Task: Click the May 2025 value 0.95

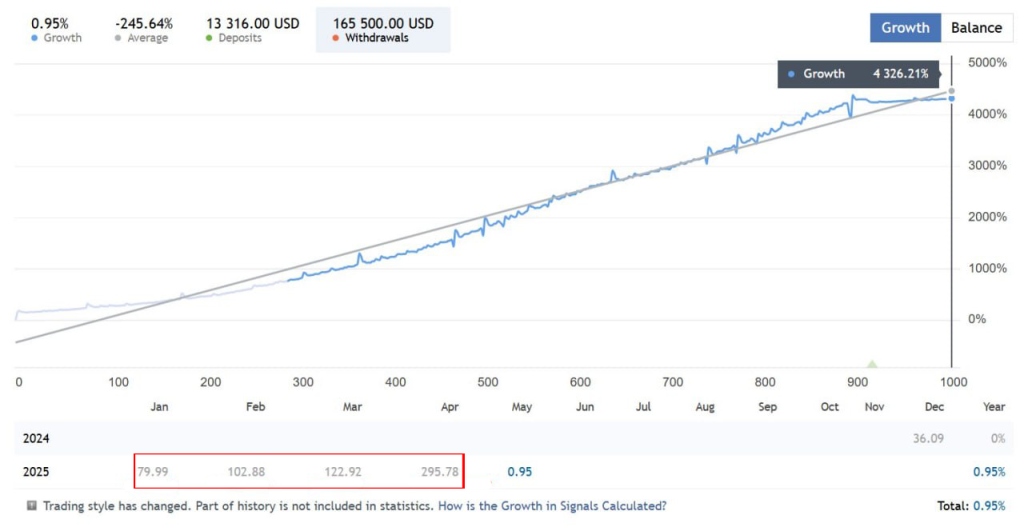Action: [519, 471]
